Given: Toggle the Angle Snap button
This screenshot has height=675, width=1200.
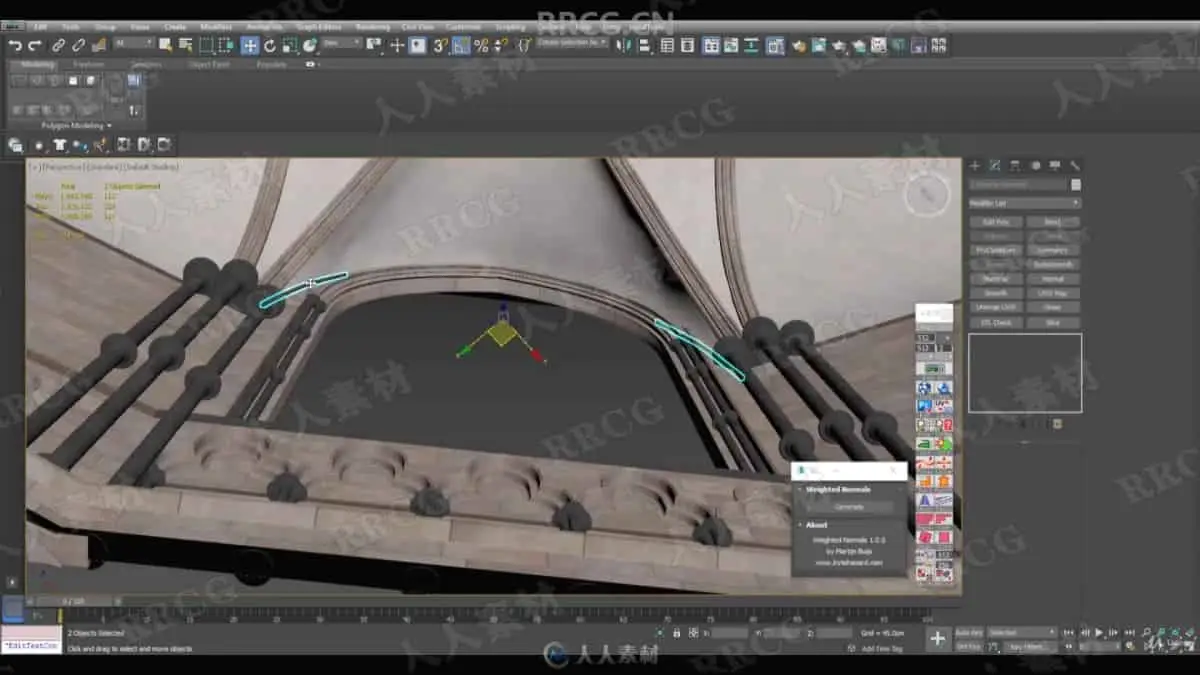Looking at the screenshot, I should click(460, 45).
